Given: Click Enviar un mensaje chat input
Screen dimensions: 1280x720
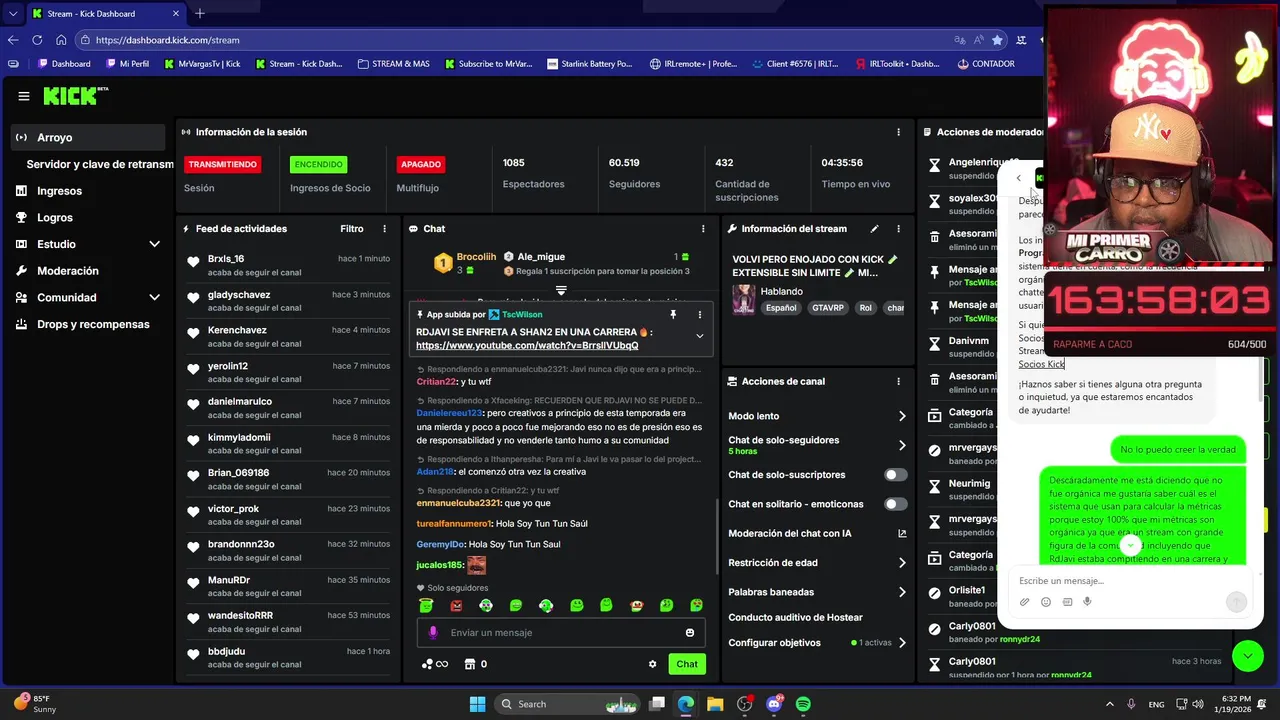Looking at the screenshot, I should click(561, 632).
